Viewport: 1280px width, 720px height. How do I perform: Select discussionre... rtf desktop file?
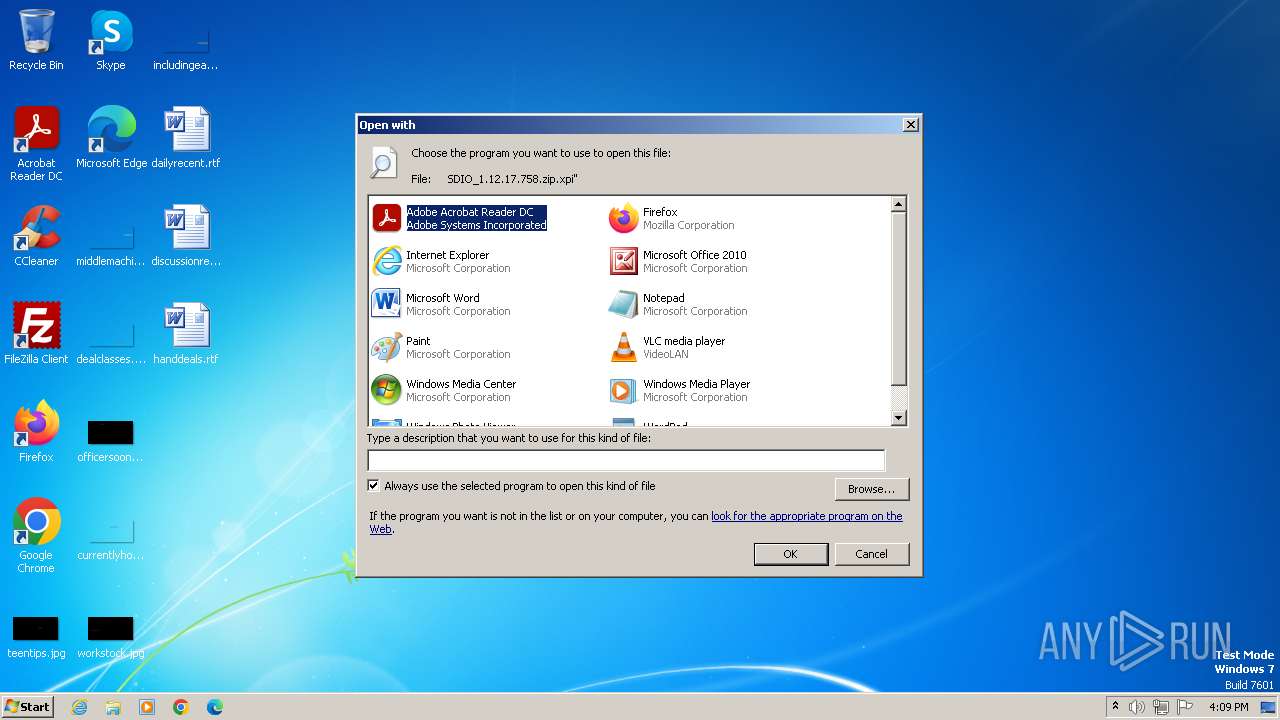[186, 236]
